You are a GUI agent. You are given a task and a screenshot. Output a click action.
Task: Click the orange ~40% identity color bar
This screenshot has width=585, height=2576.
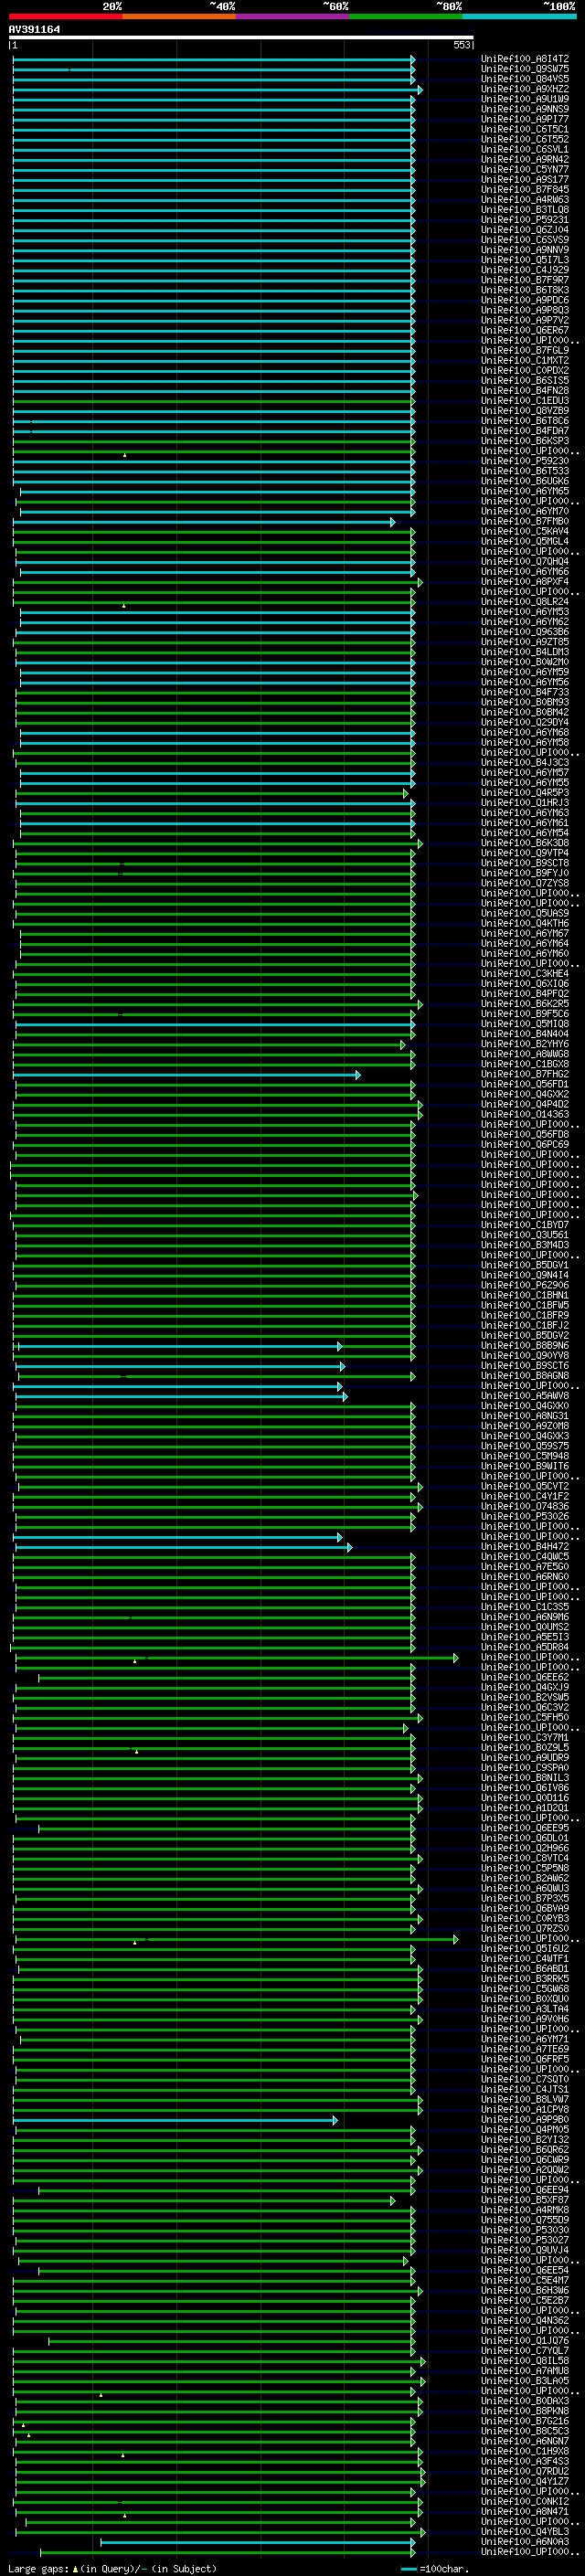[179, 16]
